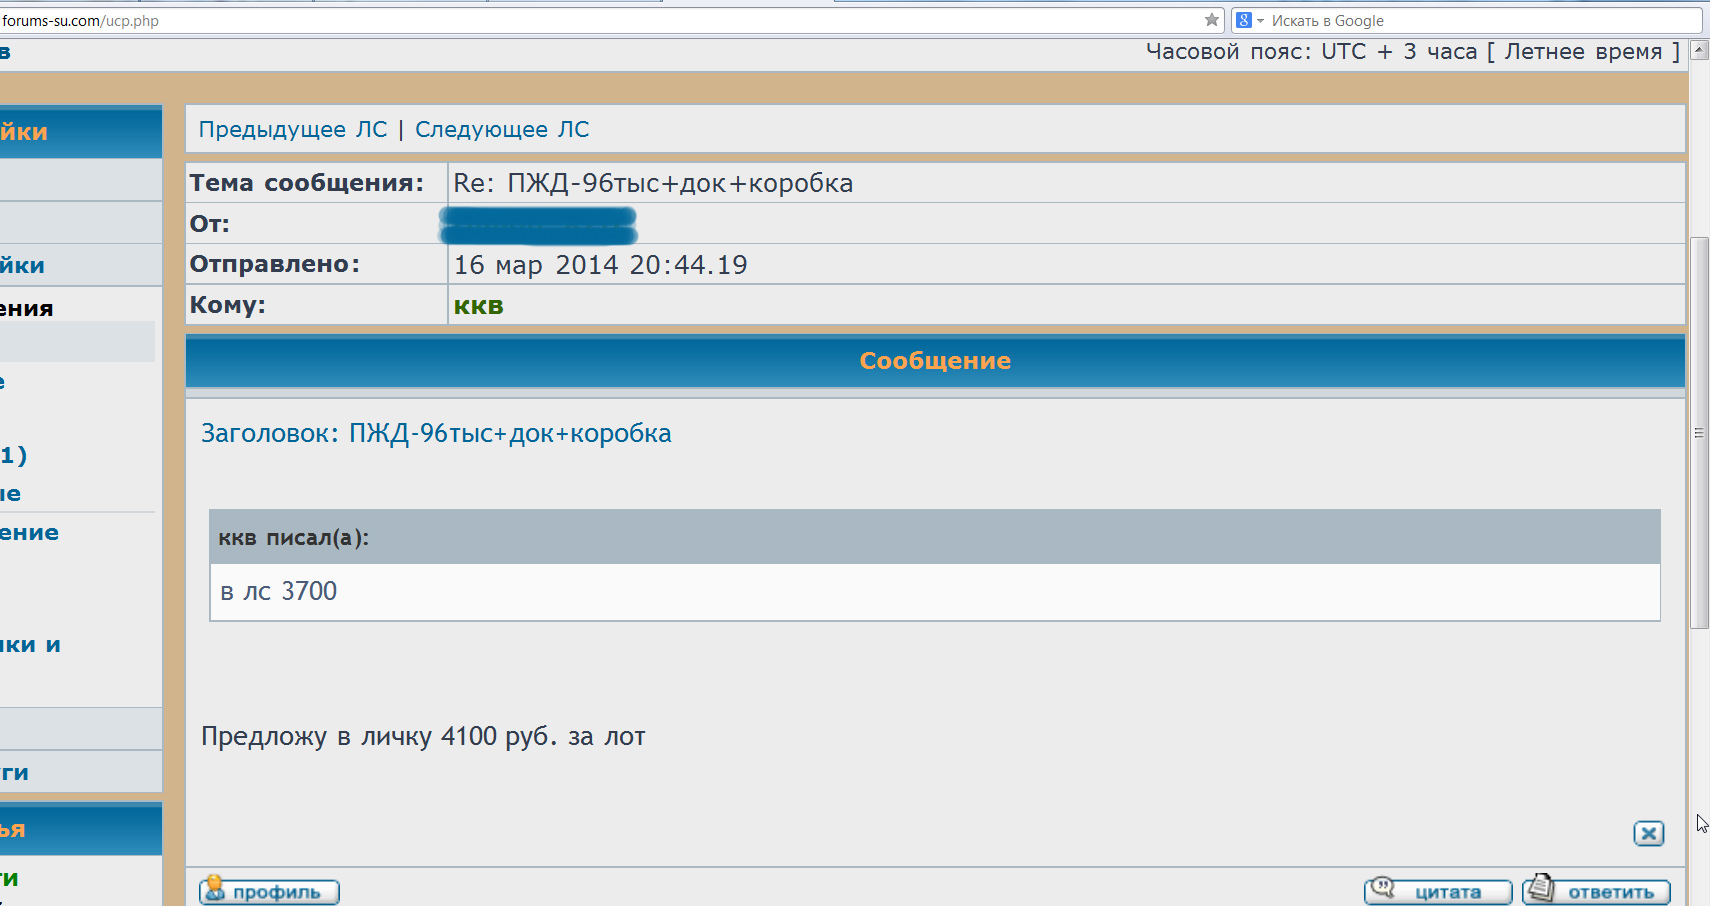Click the quoted 'в лс 3700' block
The height and width of the screenshot is (906, 1710).
(x=934, y=591)
